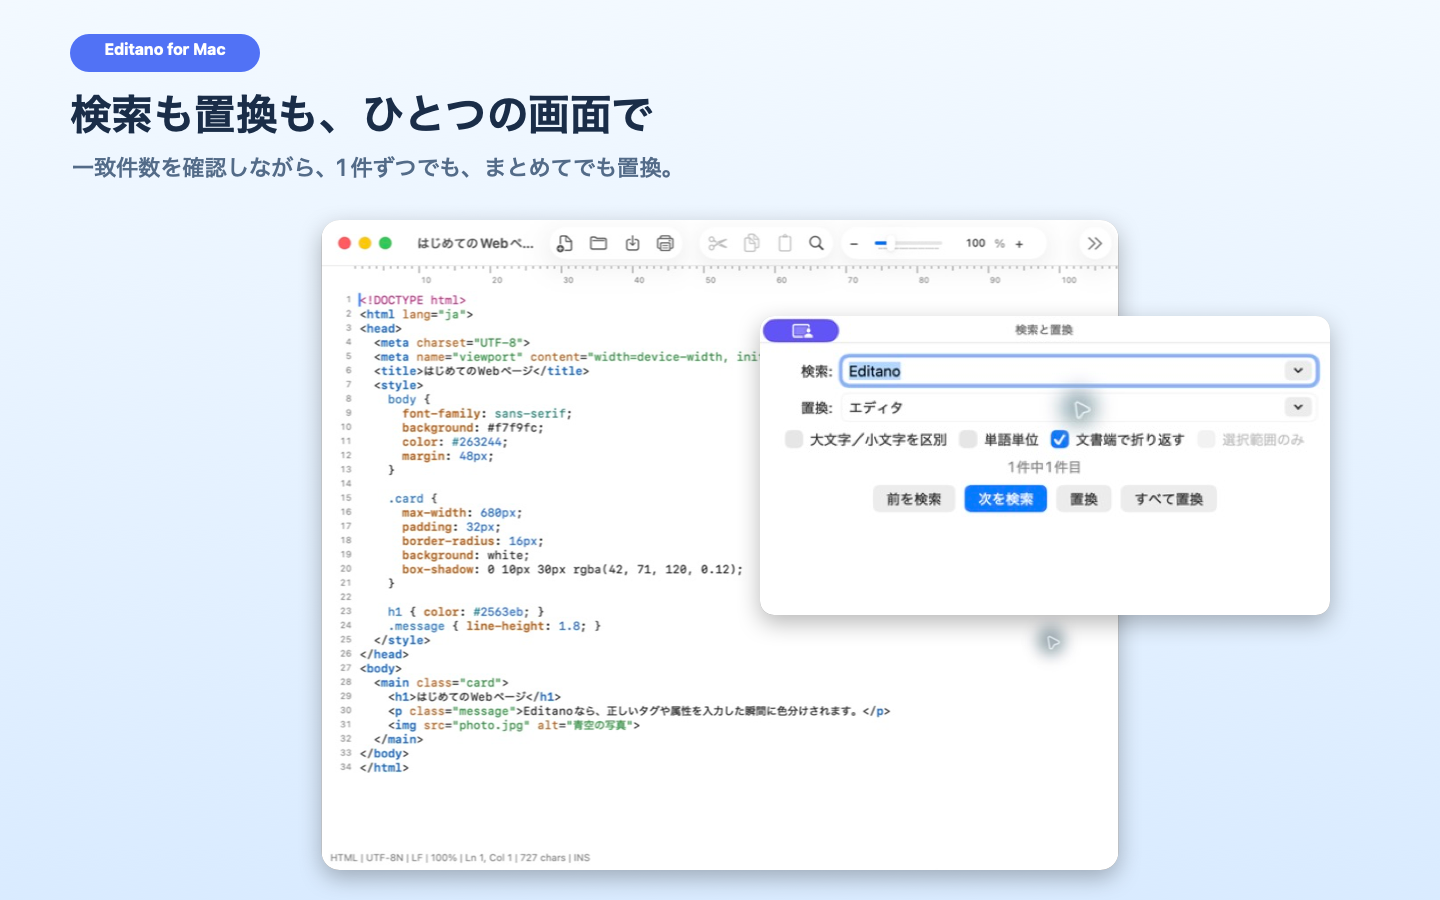Image resolution: width=1440 pixels, height=900 pixels.
Task: Open the 置換 field history dropdown
Action: [1298, 407]
